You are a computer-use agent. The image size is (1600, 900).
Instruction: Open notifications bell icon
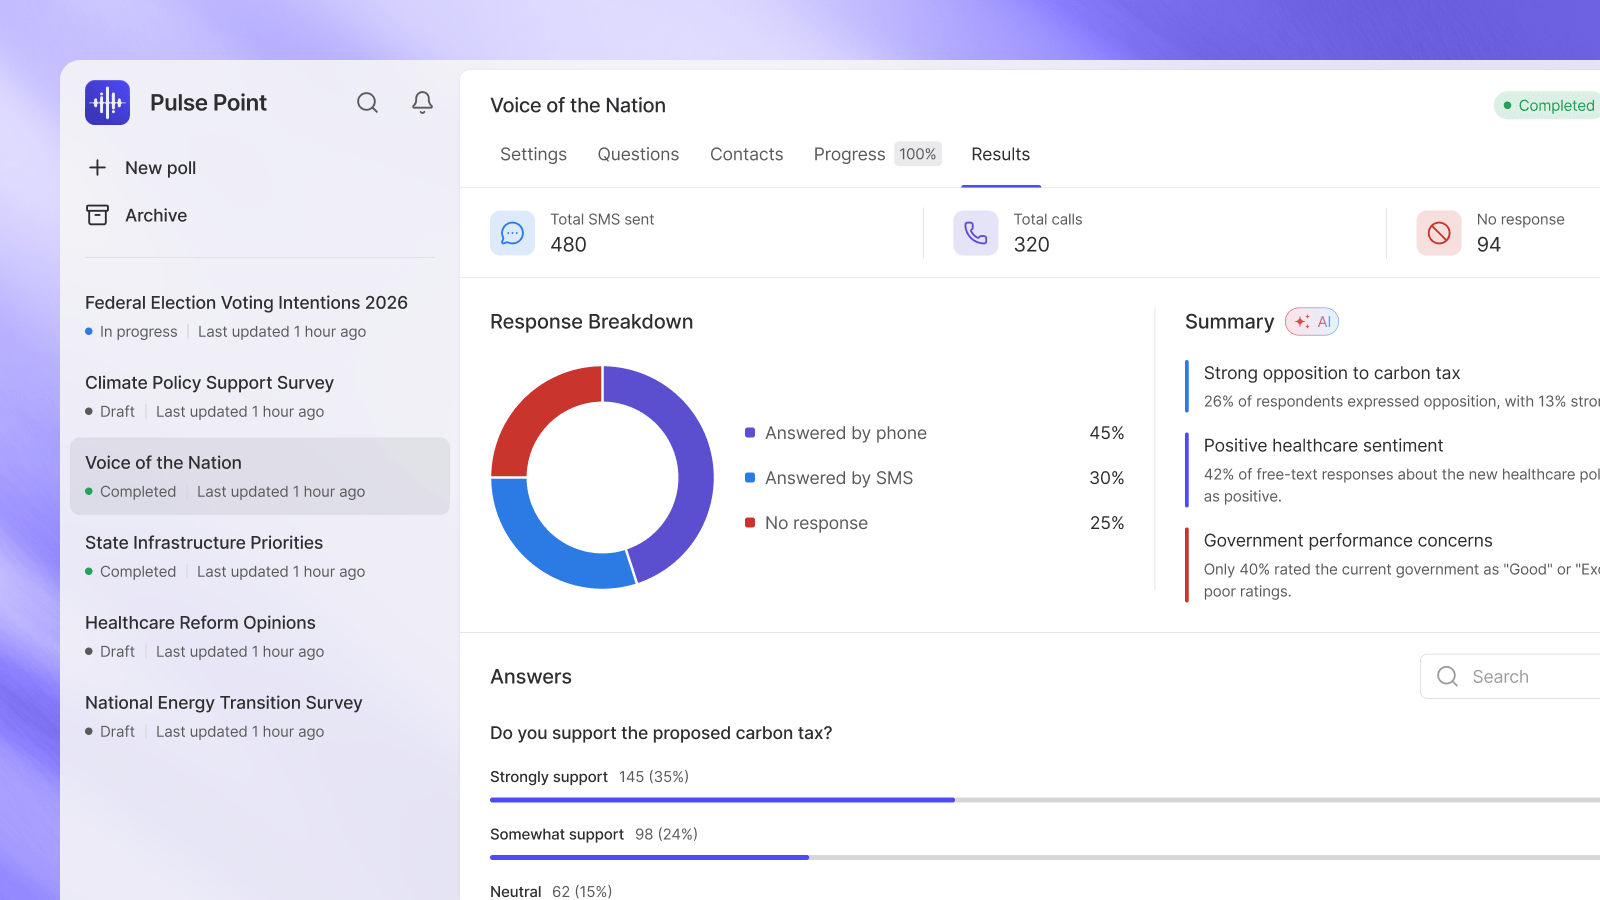tap(422, 102)
